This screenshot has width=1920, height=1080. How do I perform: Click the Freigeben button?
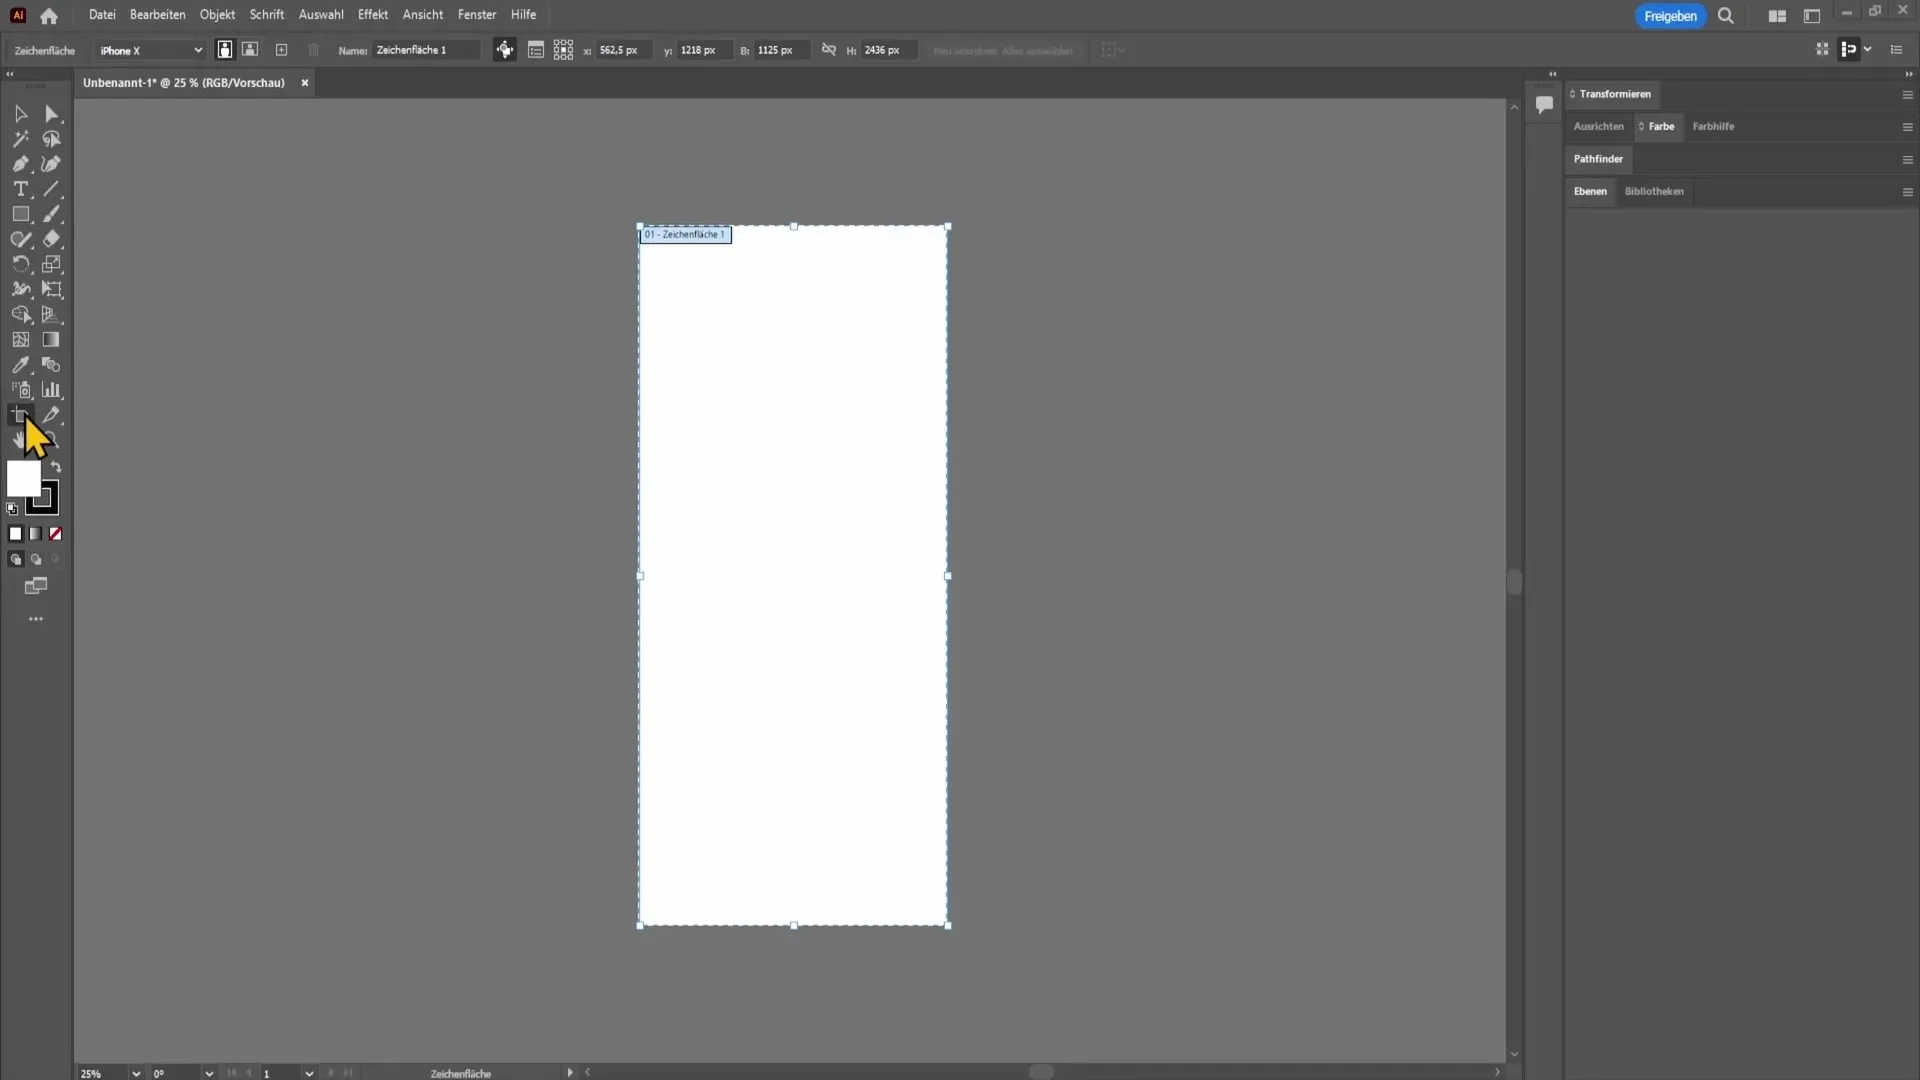(x=1670, y=16)
